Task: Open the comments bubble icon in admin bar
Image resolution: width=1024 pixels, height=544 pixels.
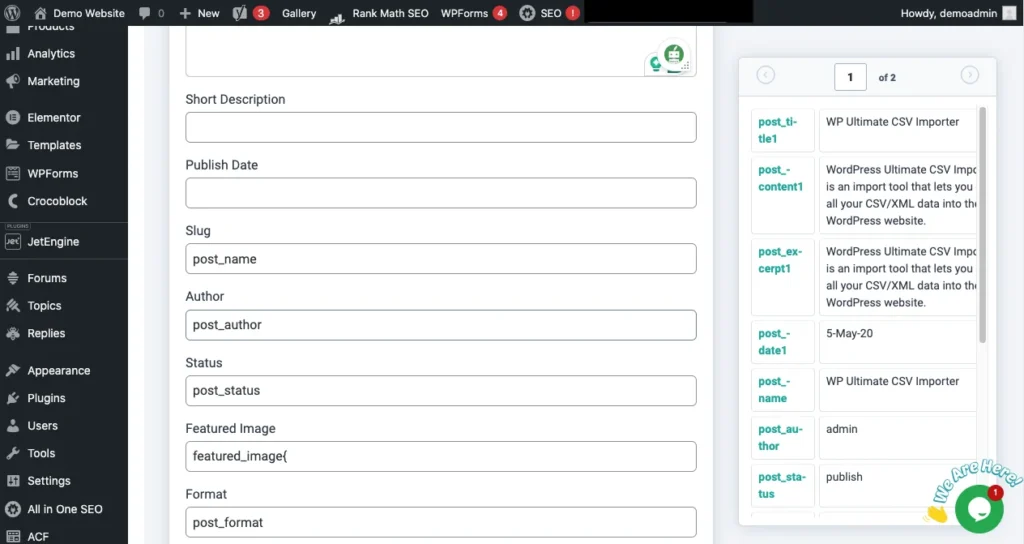Action: point(145,13)
